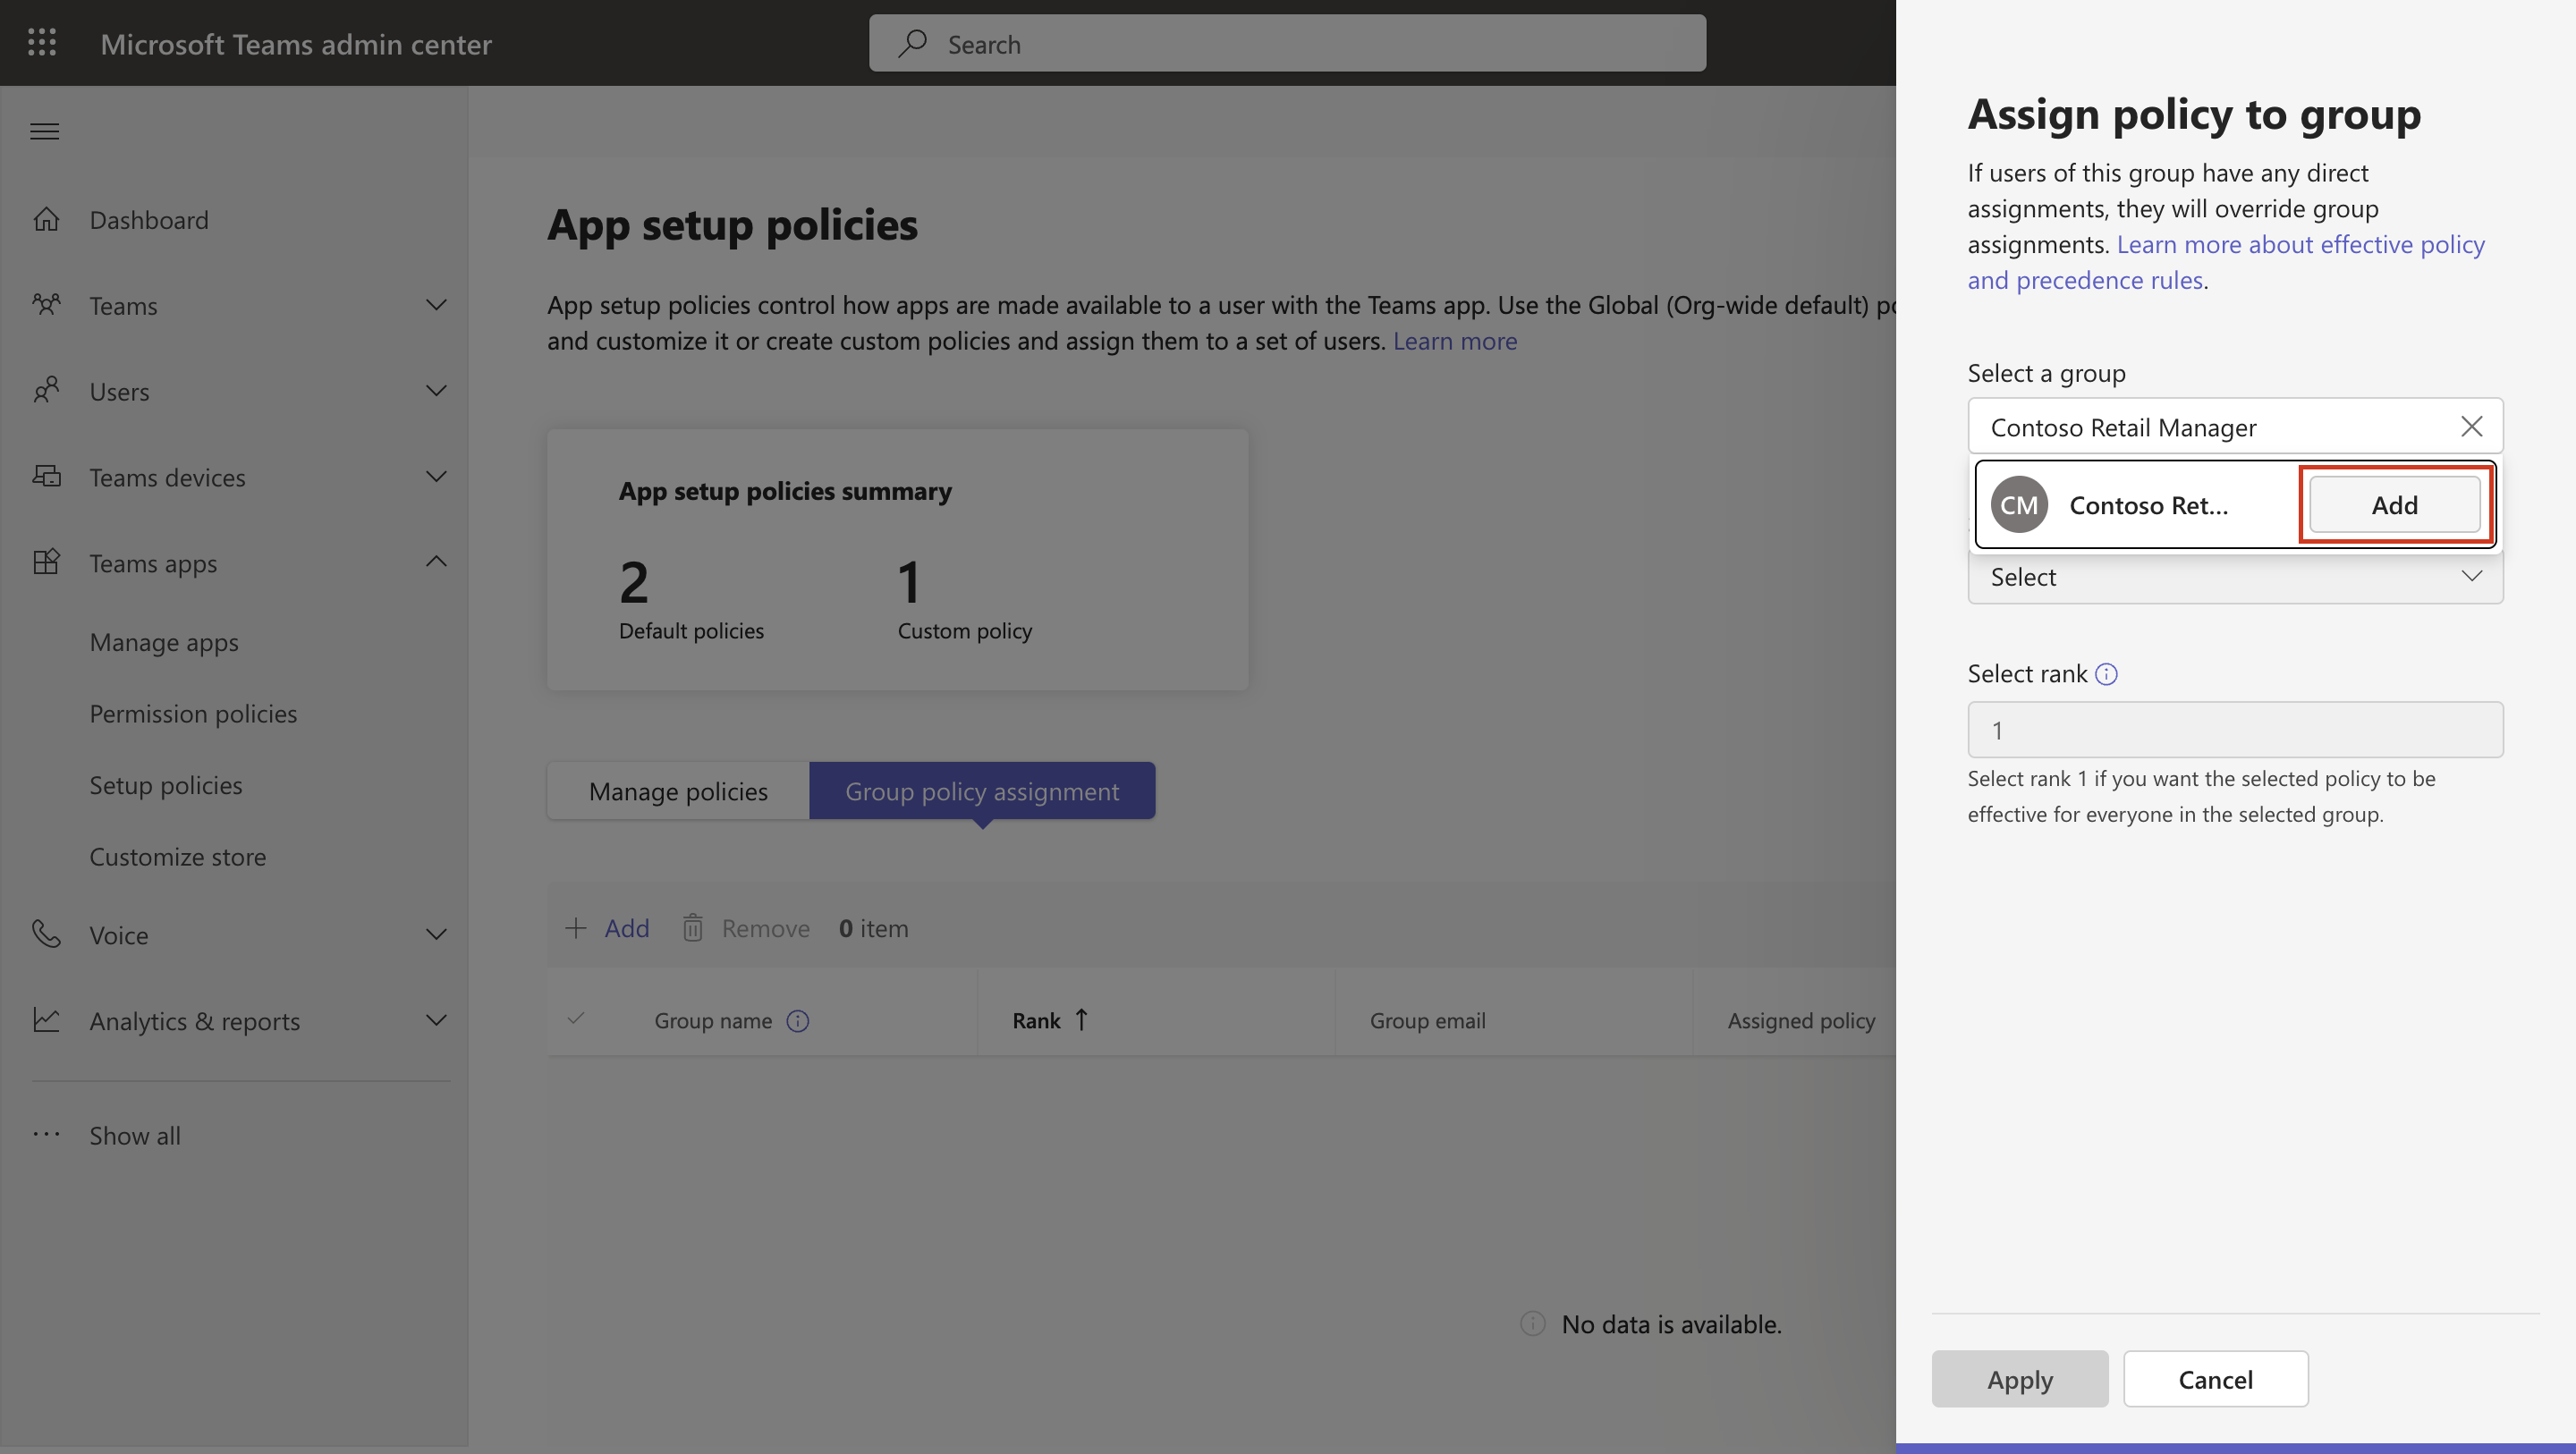Screen dimensions: 2576x1454
Task: Click the Analytics & reports chart icon
Action: pos(46,1020)
